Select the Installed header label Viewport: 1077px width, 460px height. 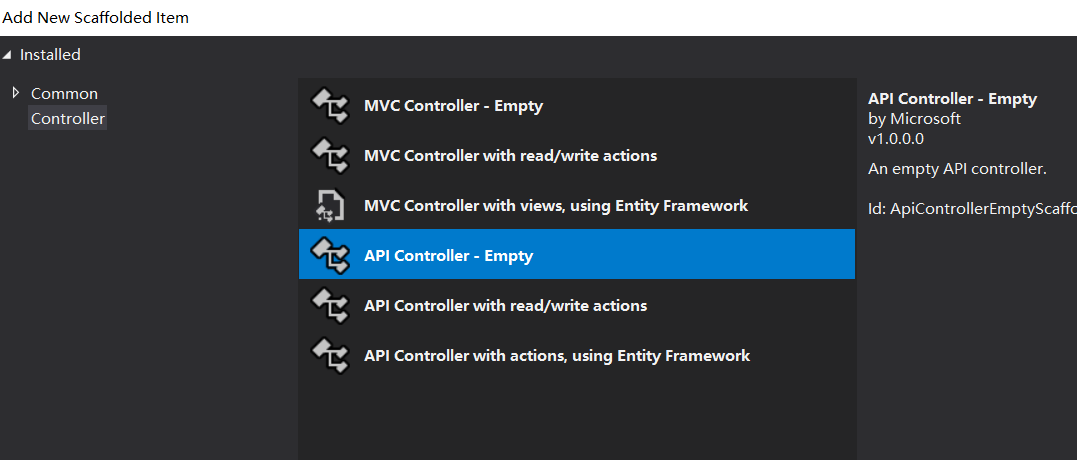point(50,54)
